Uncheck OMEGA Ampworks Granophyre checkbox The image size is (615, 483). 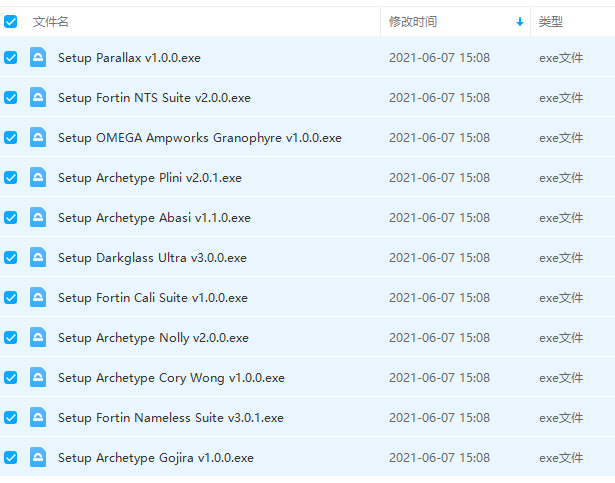[11, 138]
